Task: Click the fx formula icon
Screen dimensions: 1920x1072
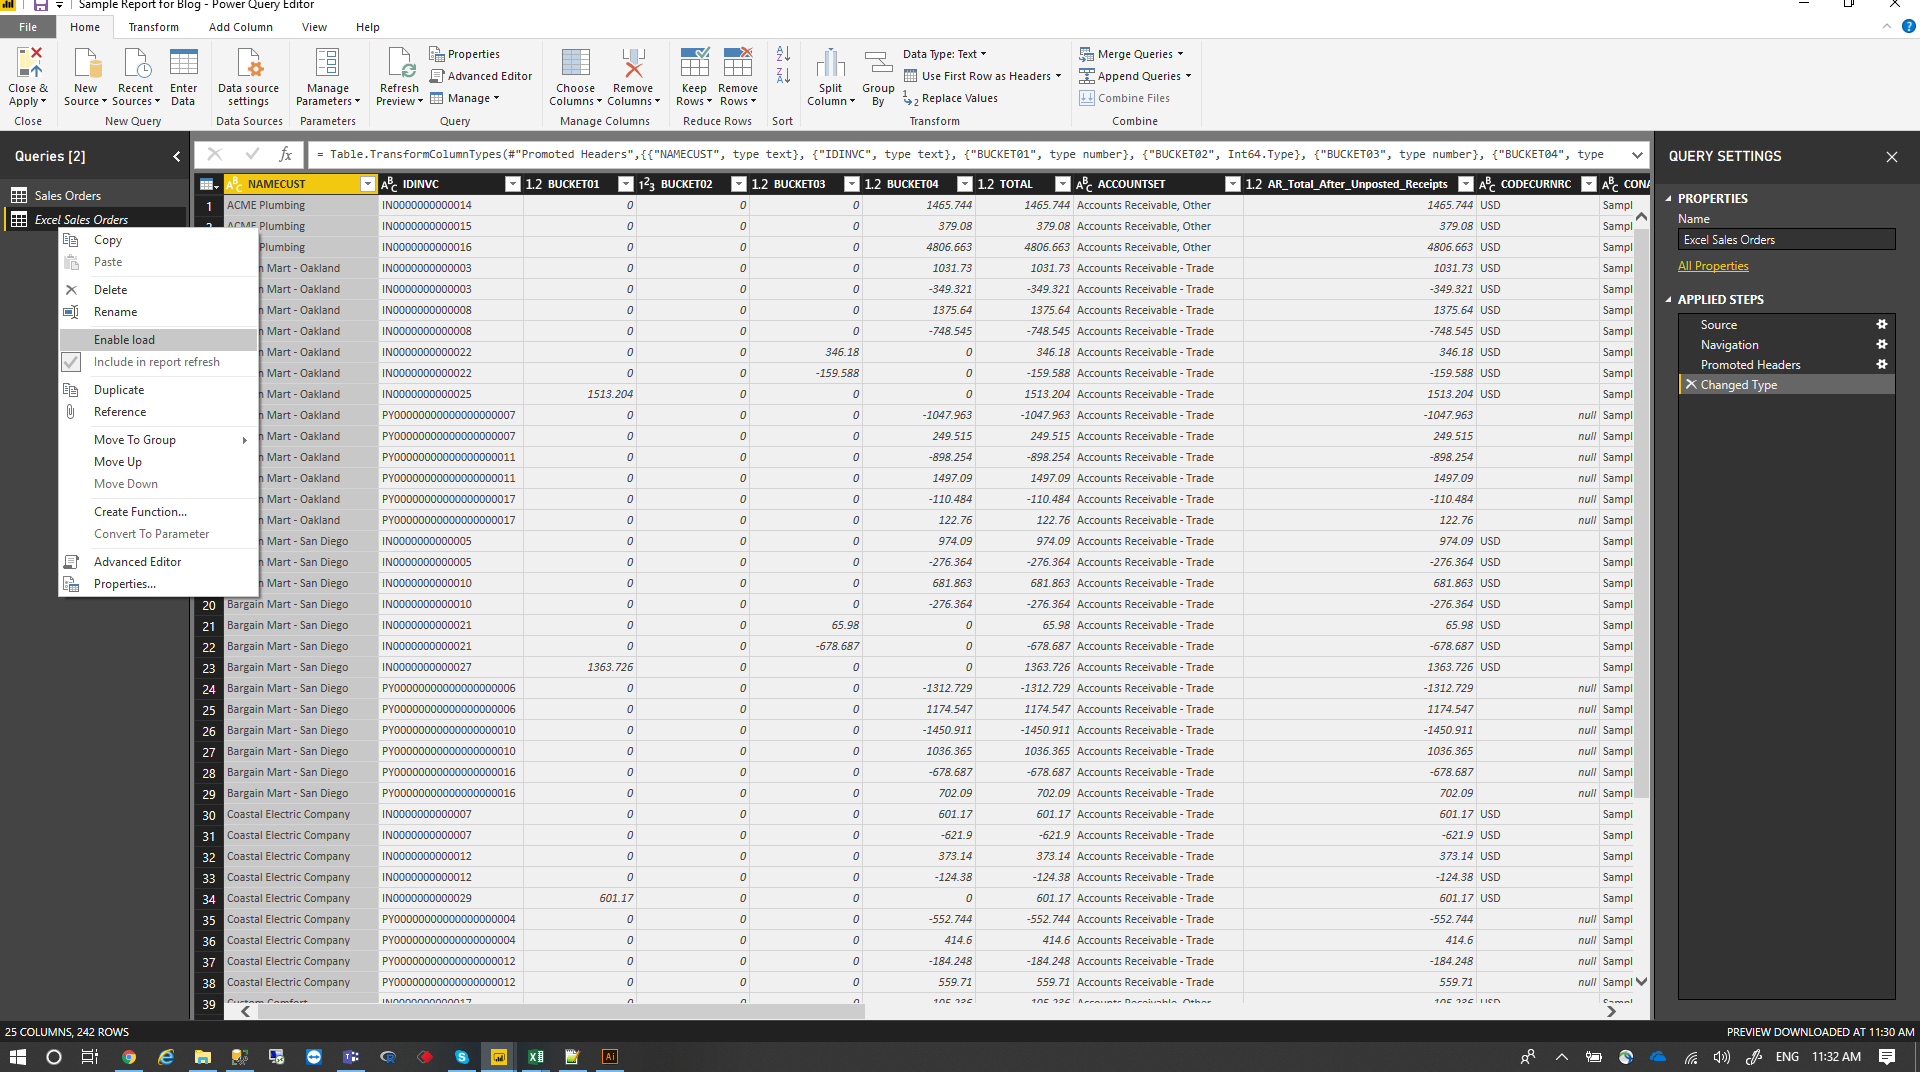Action: [285, 154]
